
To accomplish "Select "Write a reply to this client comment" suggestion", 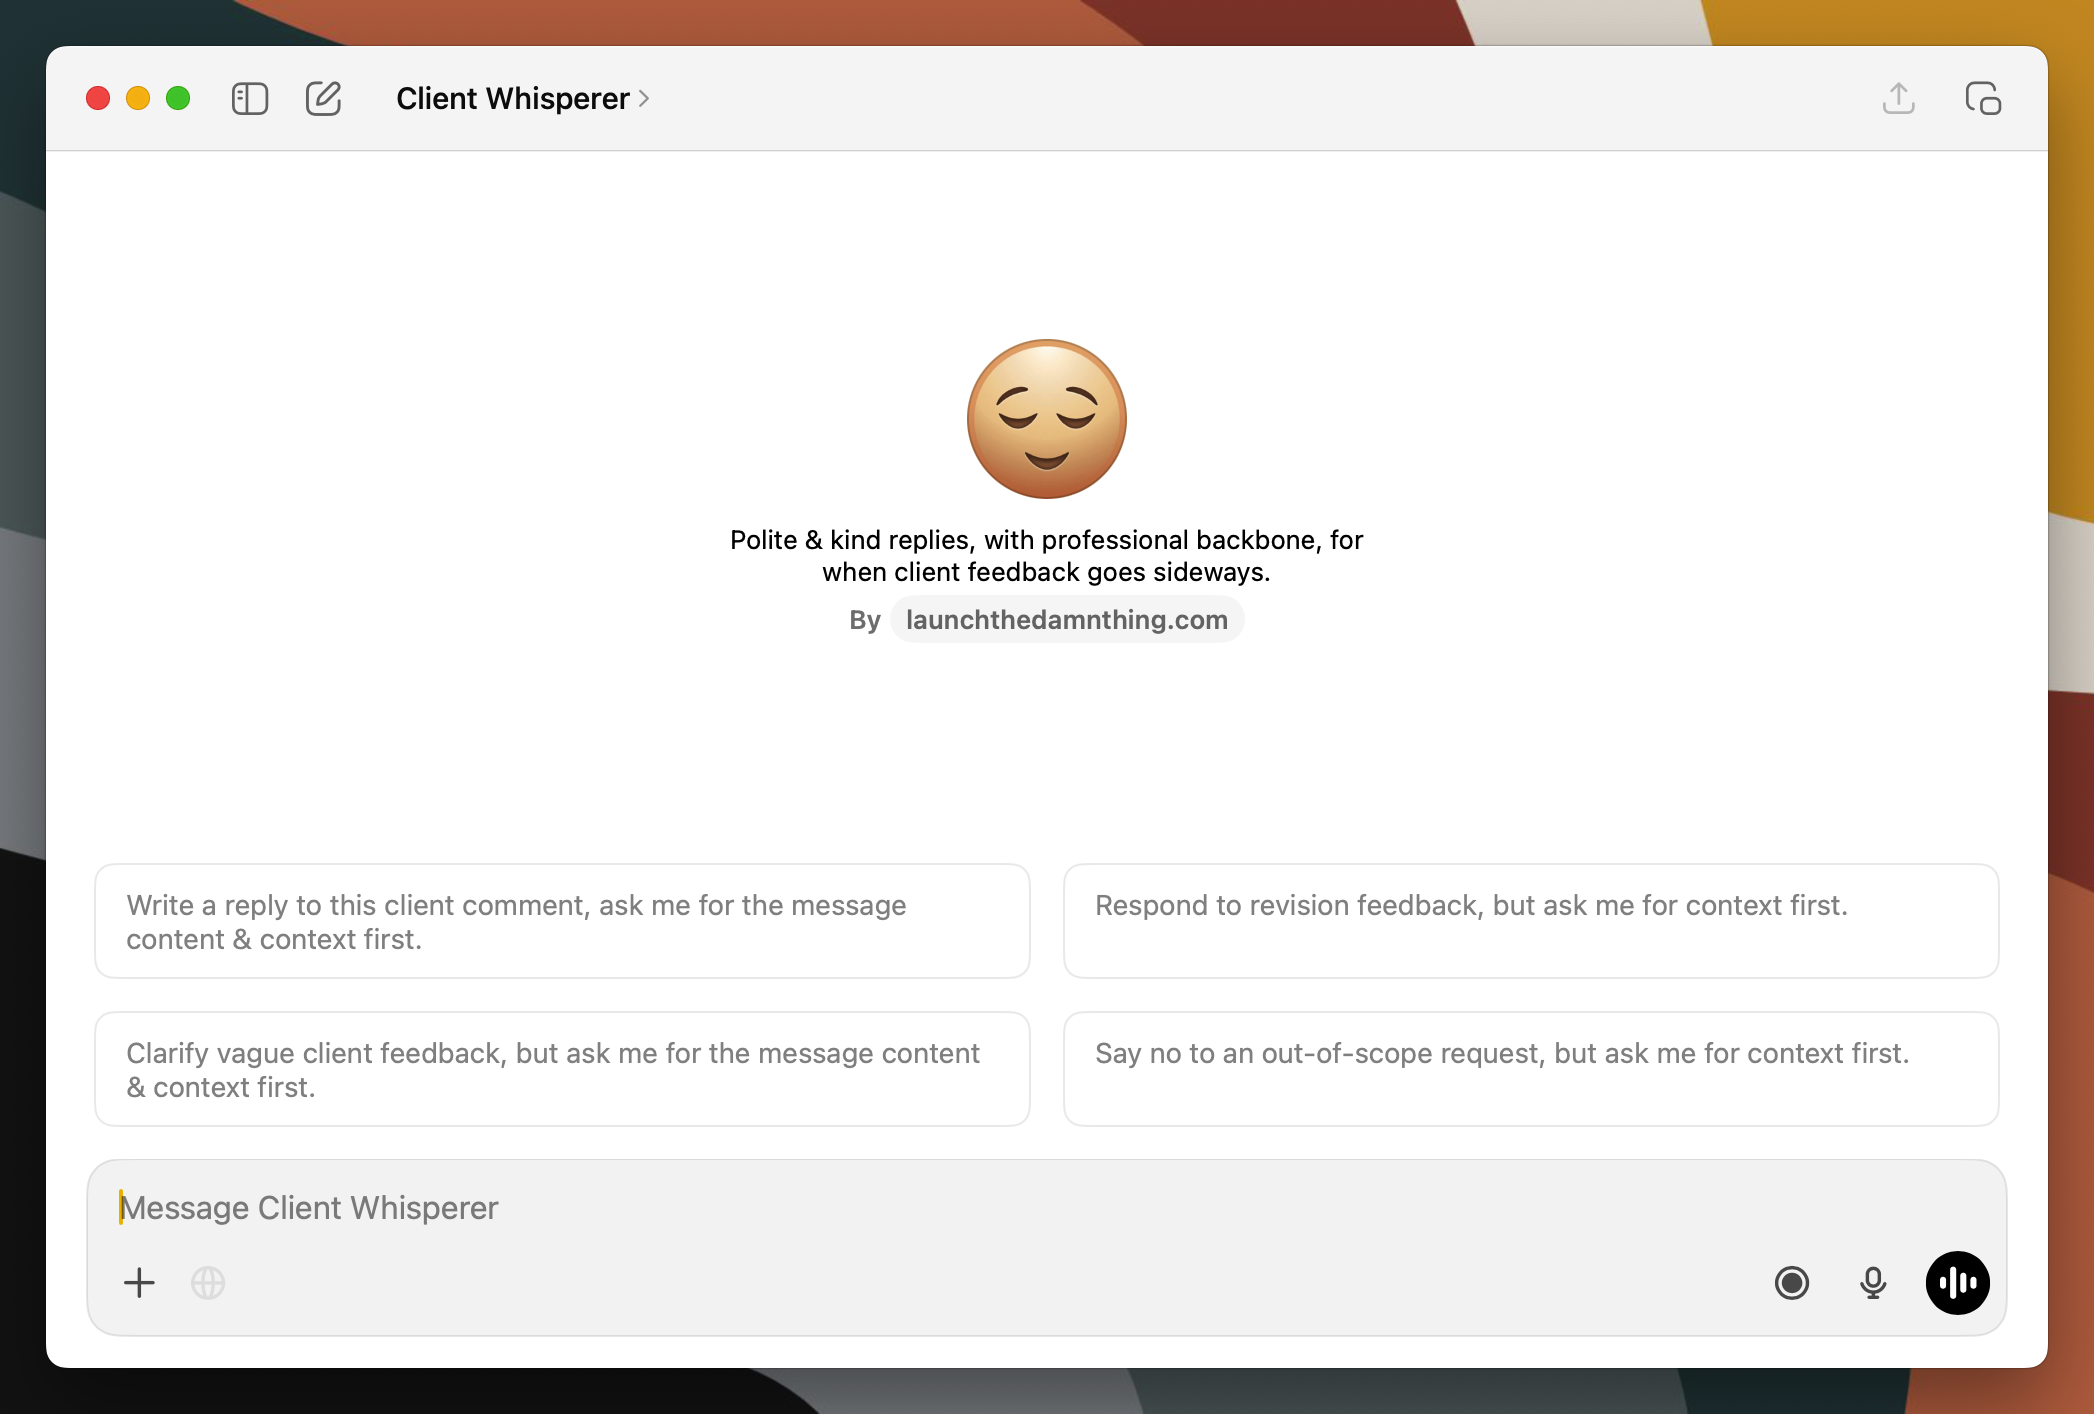I will point(562,921).
